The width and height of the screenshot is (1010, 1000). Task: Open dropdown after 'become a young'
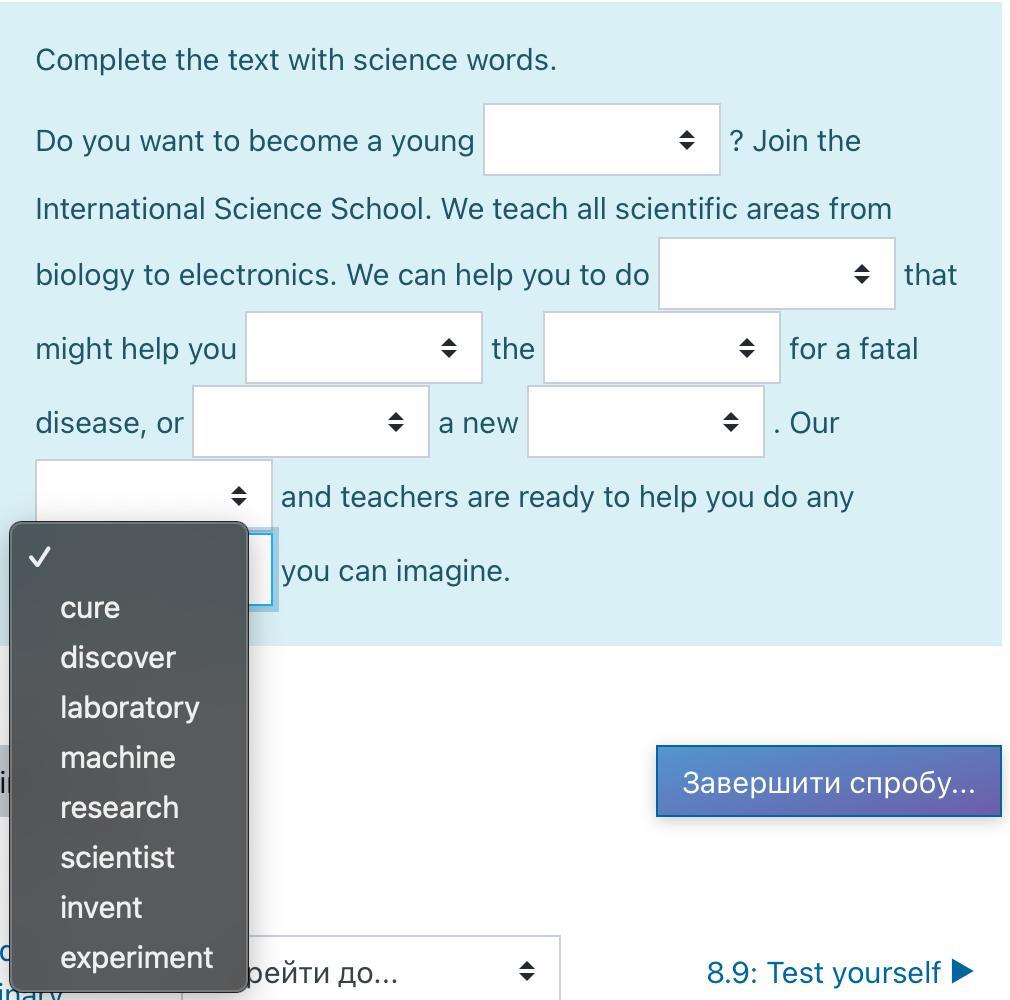[601, 140]
